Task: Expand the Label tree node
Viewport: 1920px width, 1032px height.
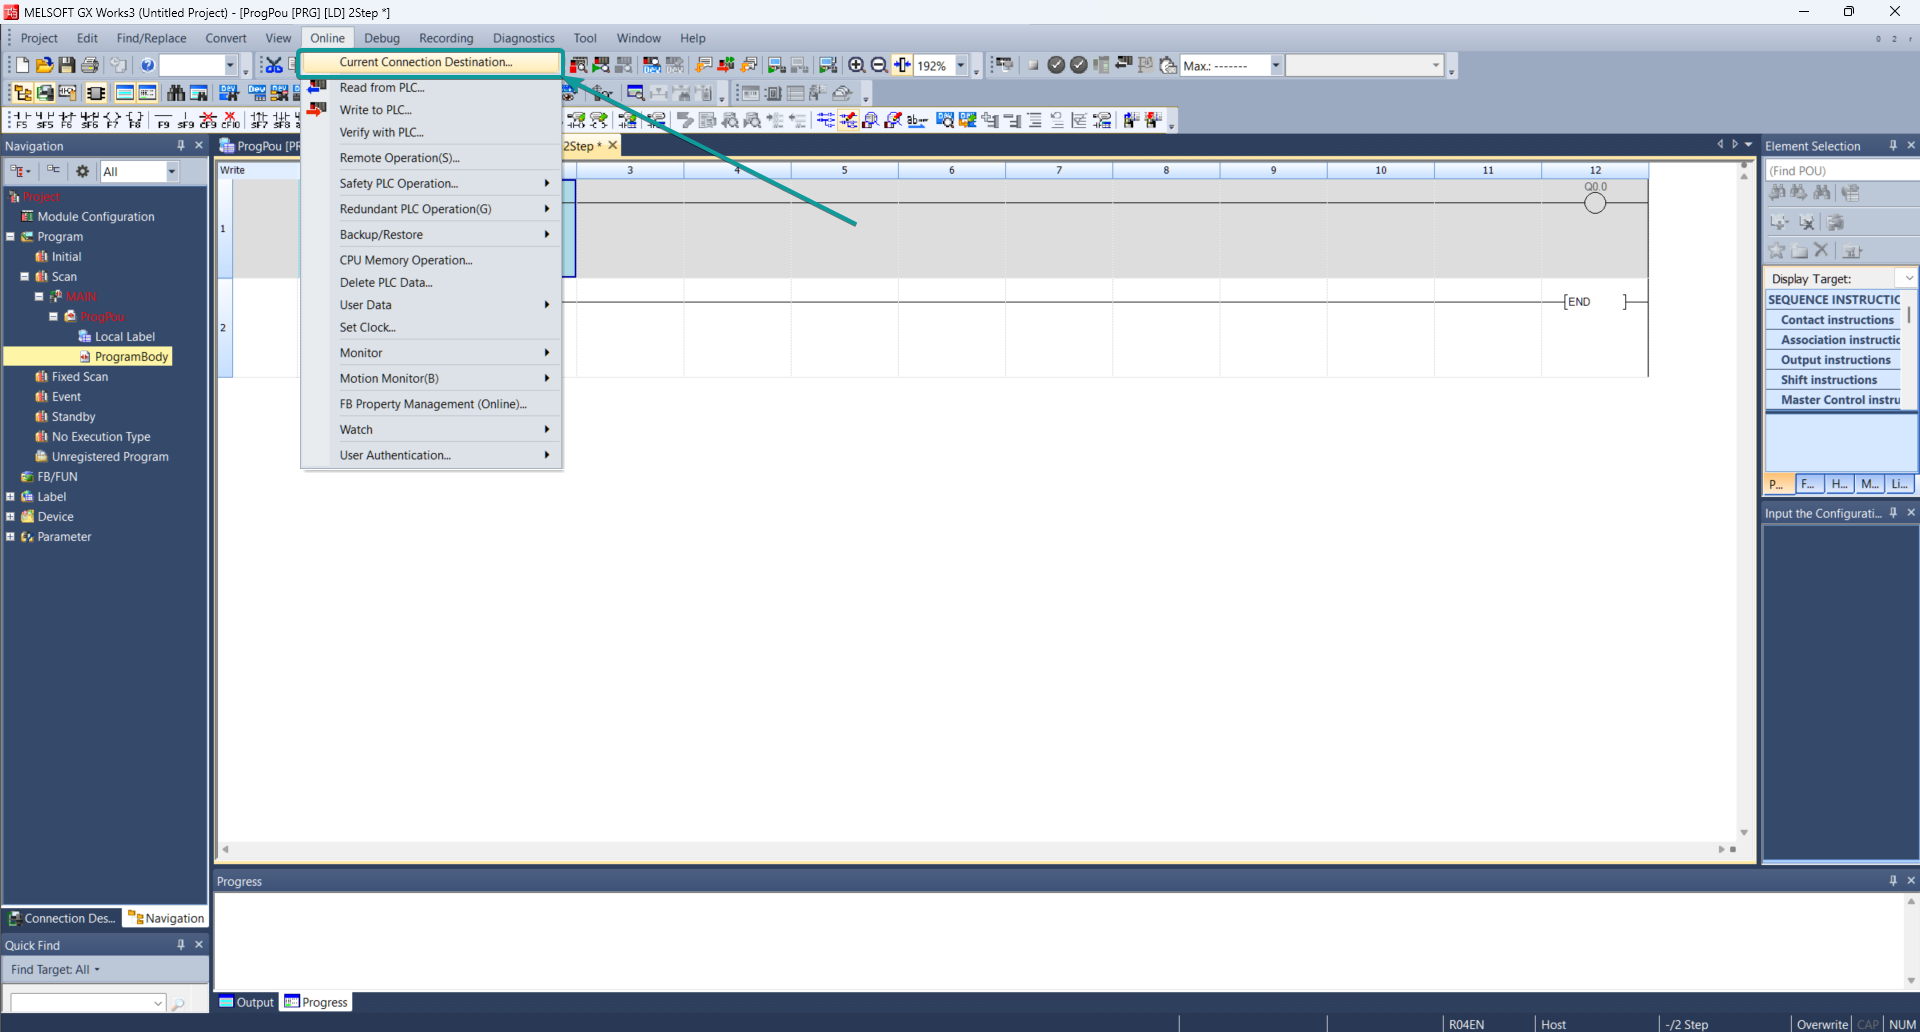Action: (x=11, y=497)
